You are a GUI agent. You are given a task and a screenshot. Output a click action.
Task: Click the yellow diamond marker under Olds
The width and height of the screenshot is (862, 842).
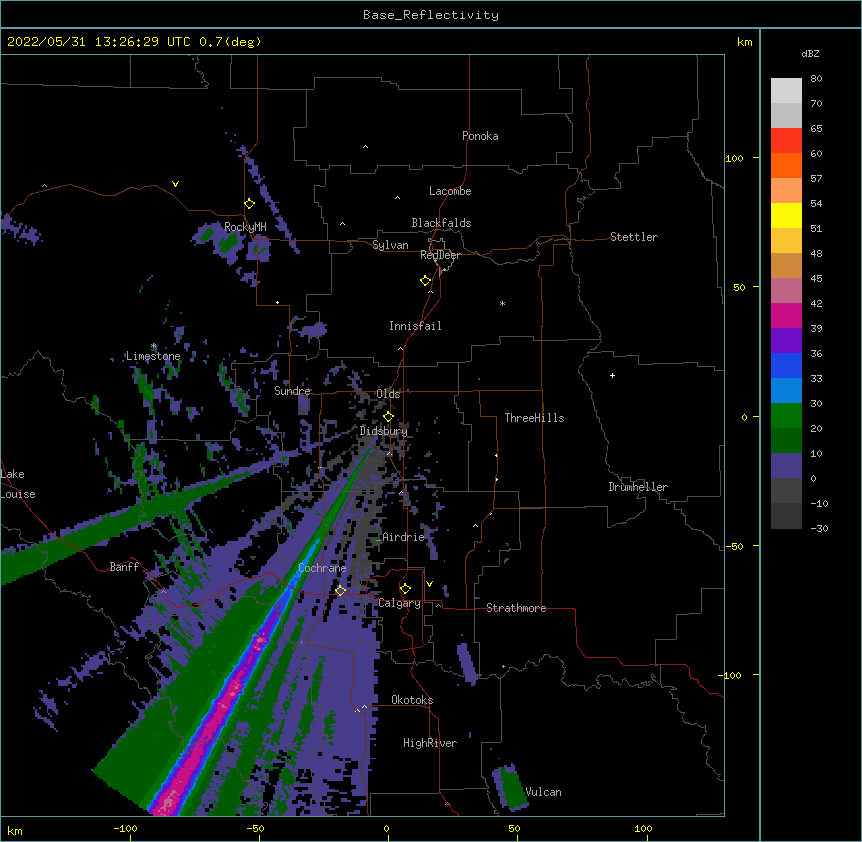click(x=388, y=417)
